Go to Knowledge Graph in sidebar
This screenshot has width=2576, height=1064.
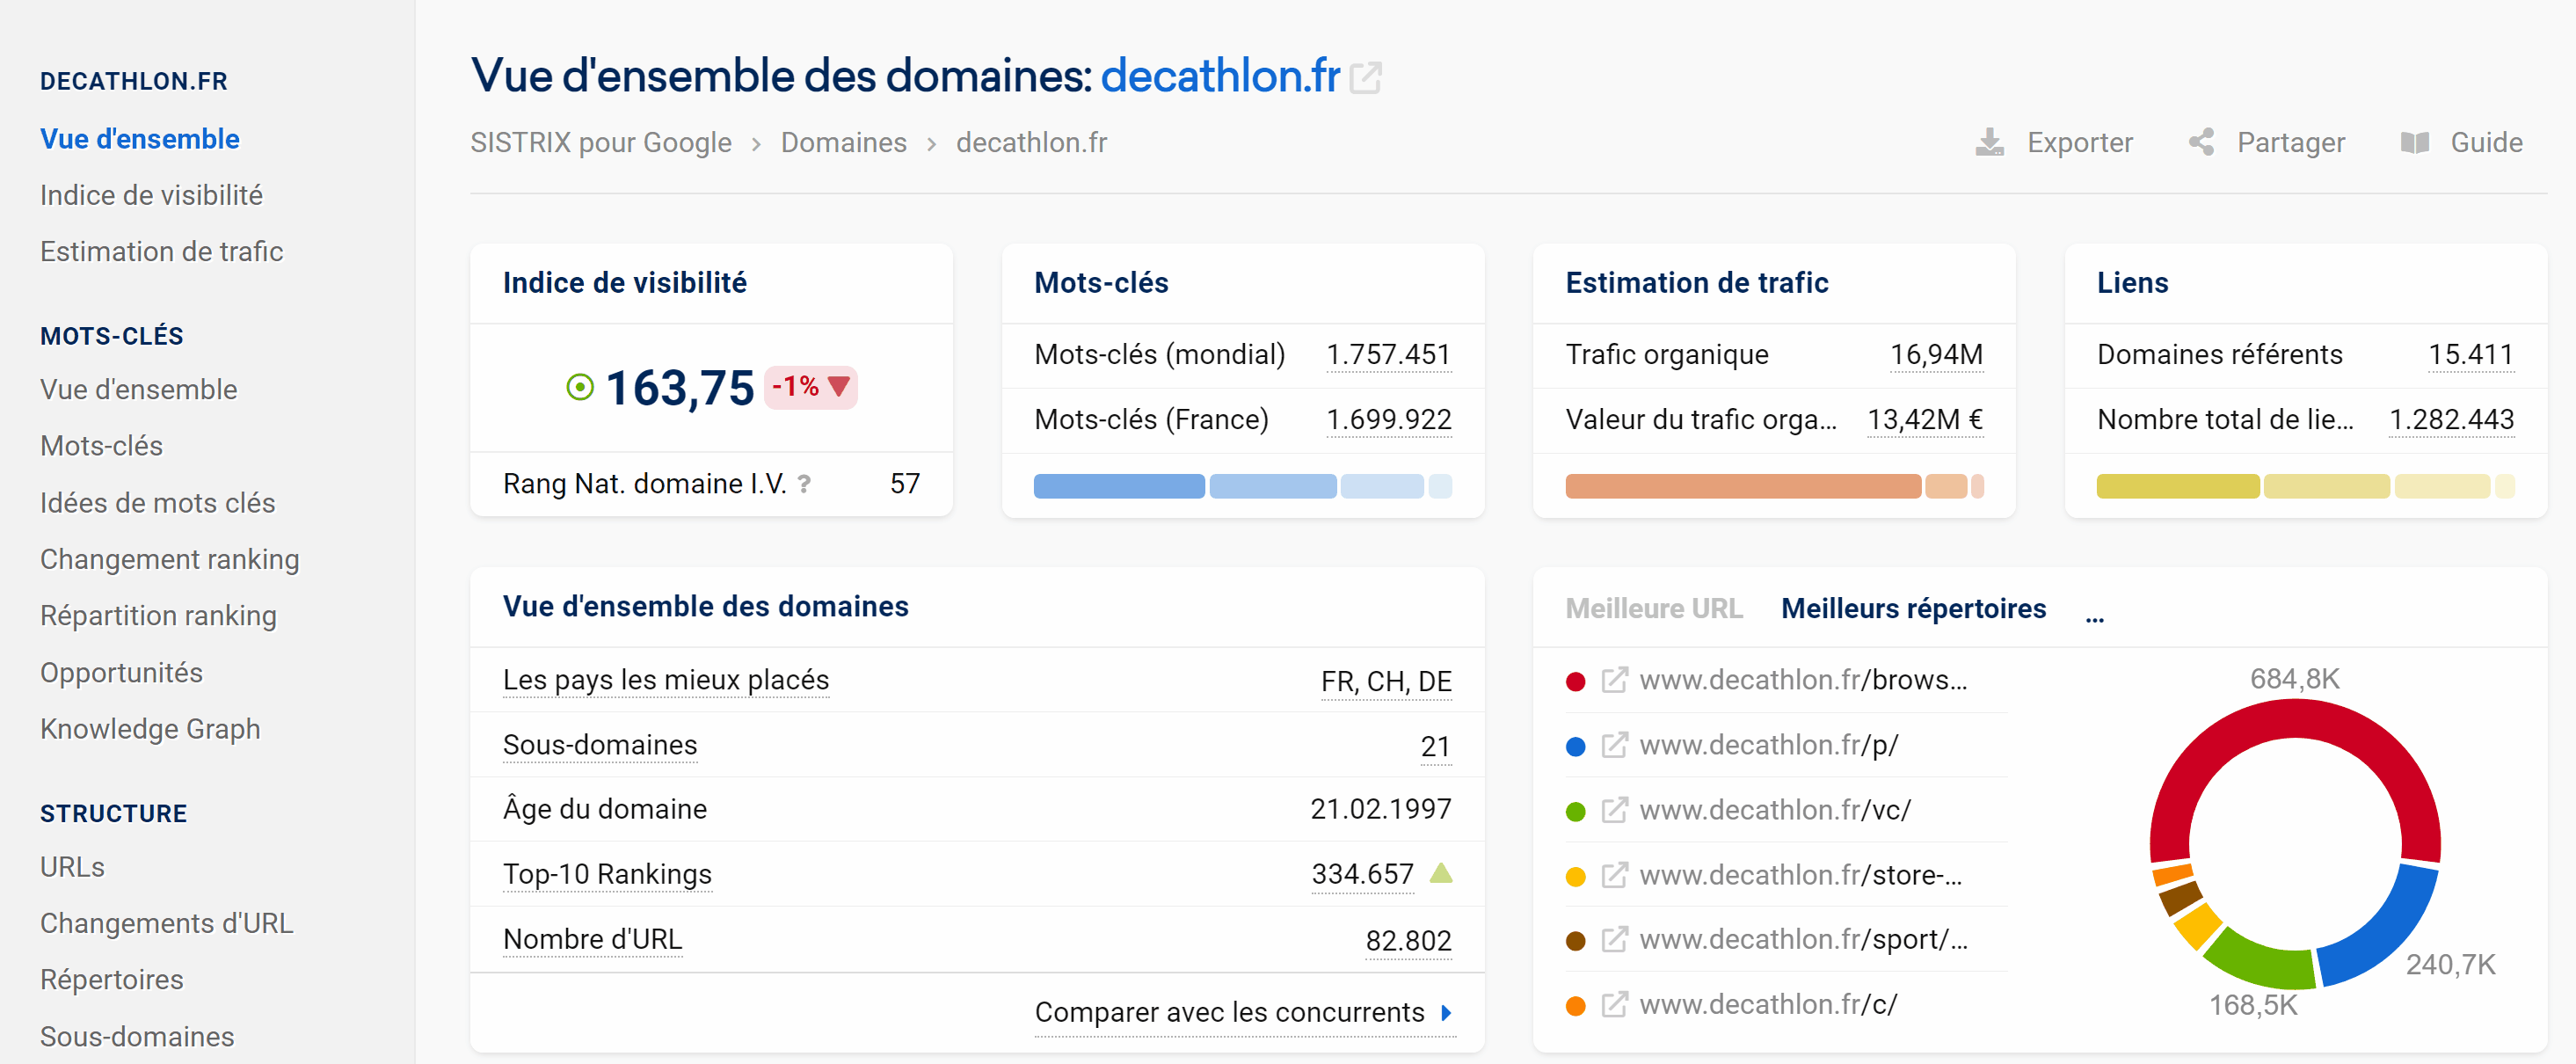click(150, 729)
